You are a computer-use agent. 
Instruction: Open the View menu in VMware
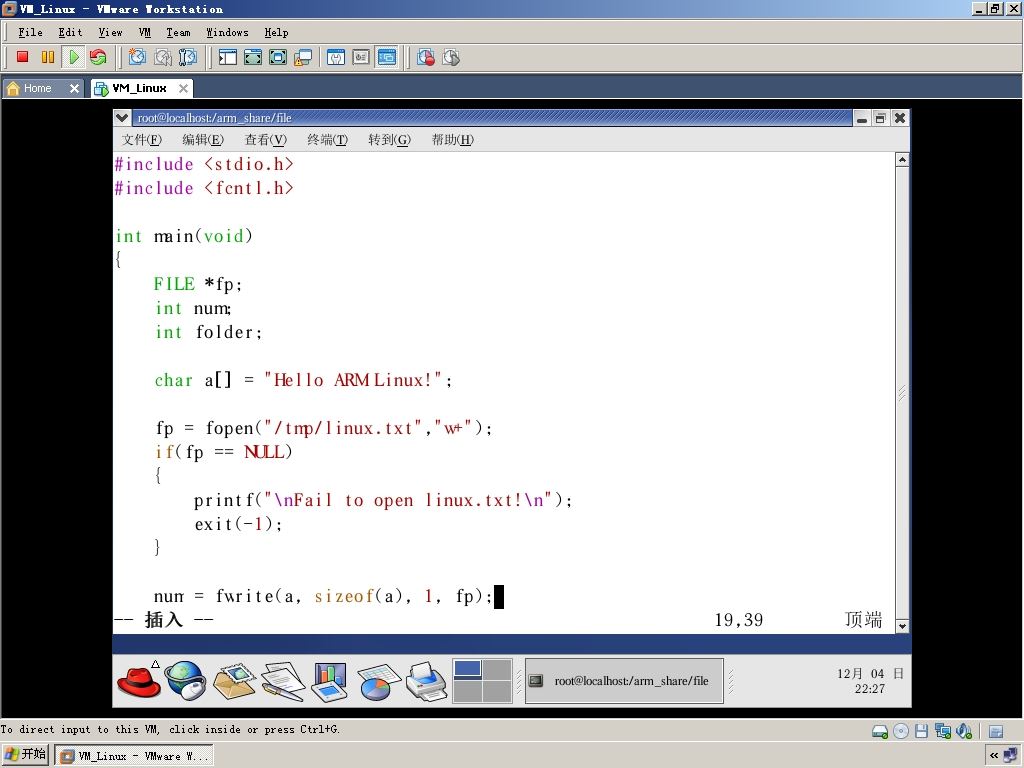[110, 33]
